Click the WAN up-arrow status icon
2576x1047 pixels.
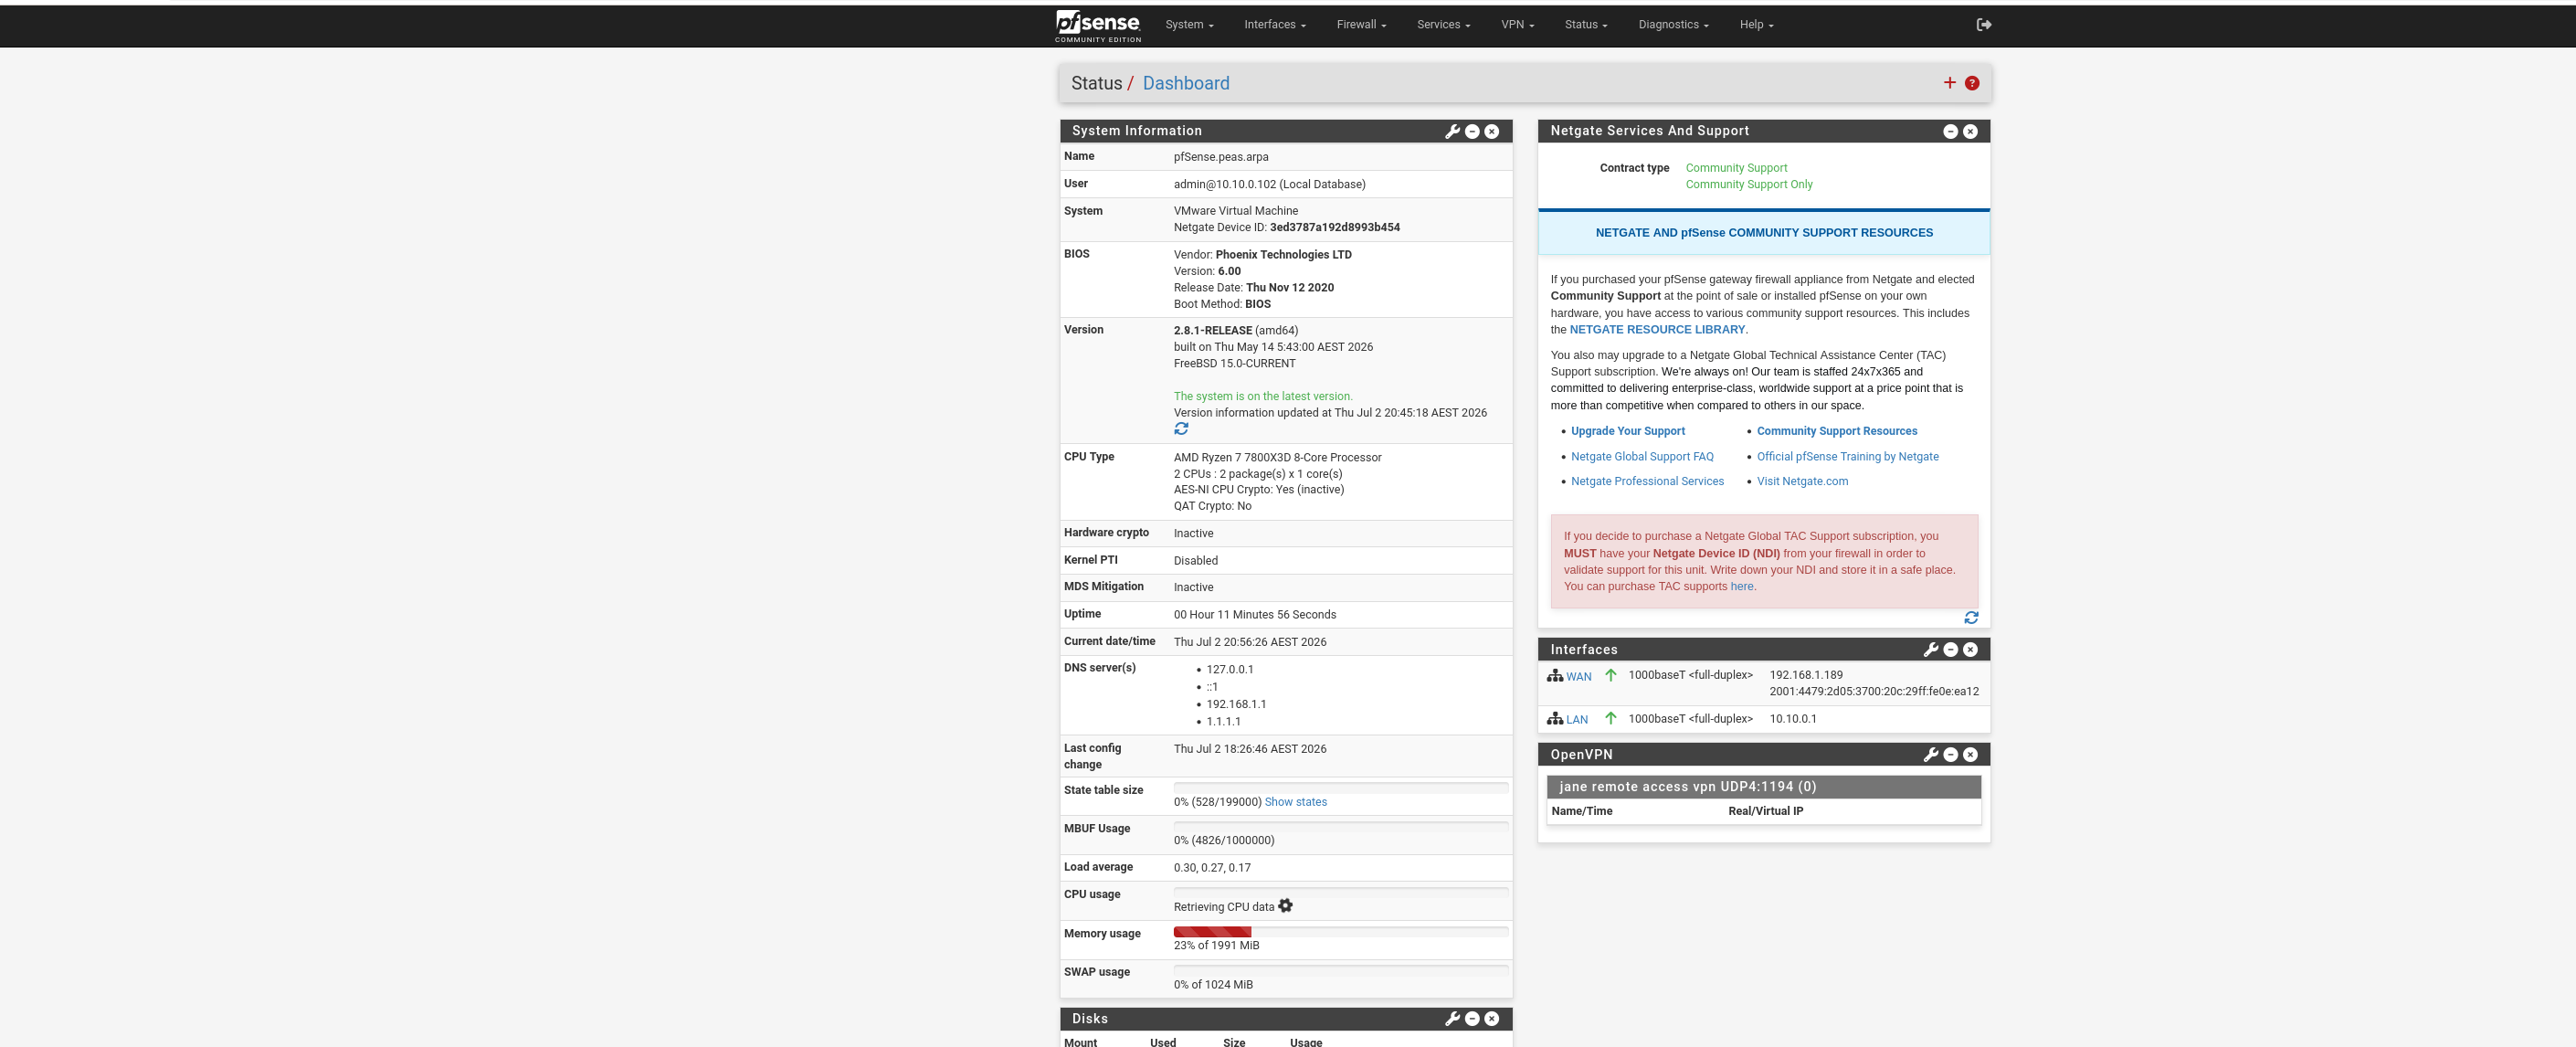click(1610, 675)
